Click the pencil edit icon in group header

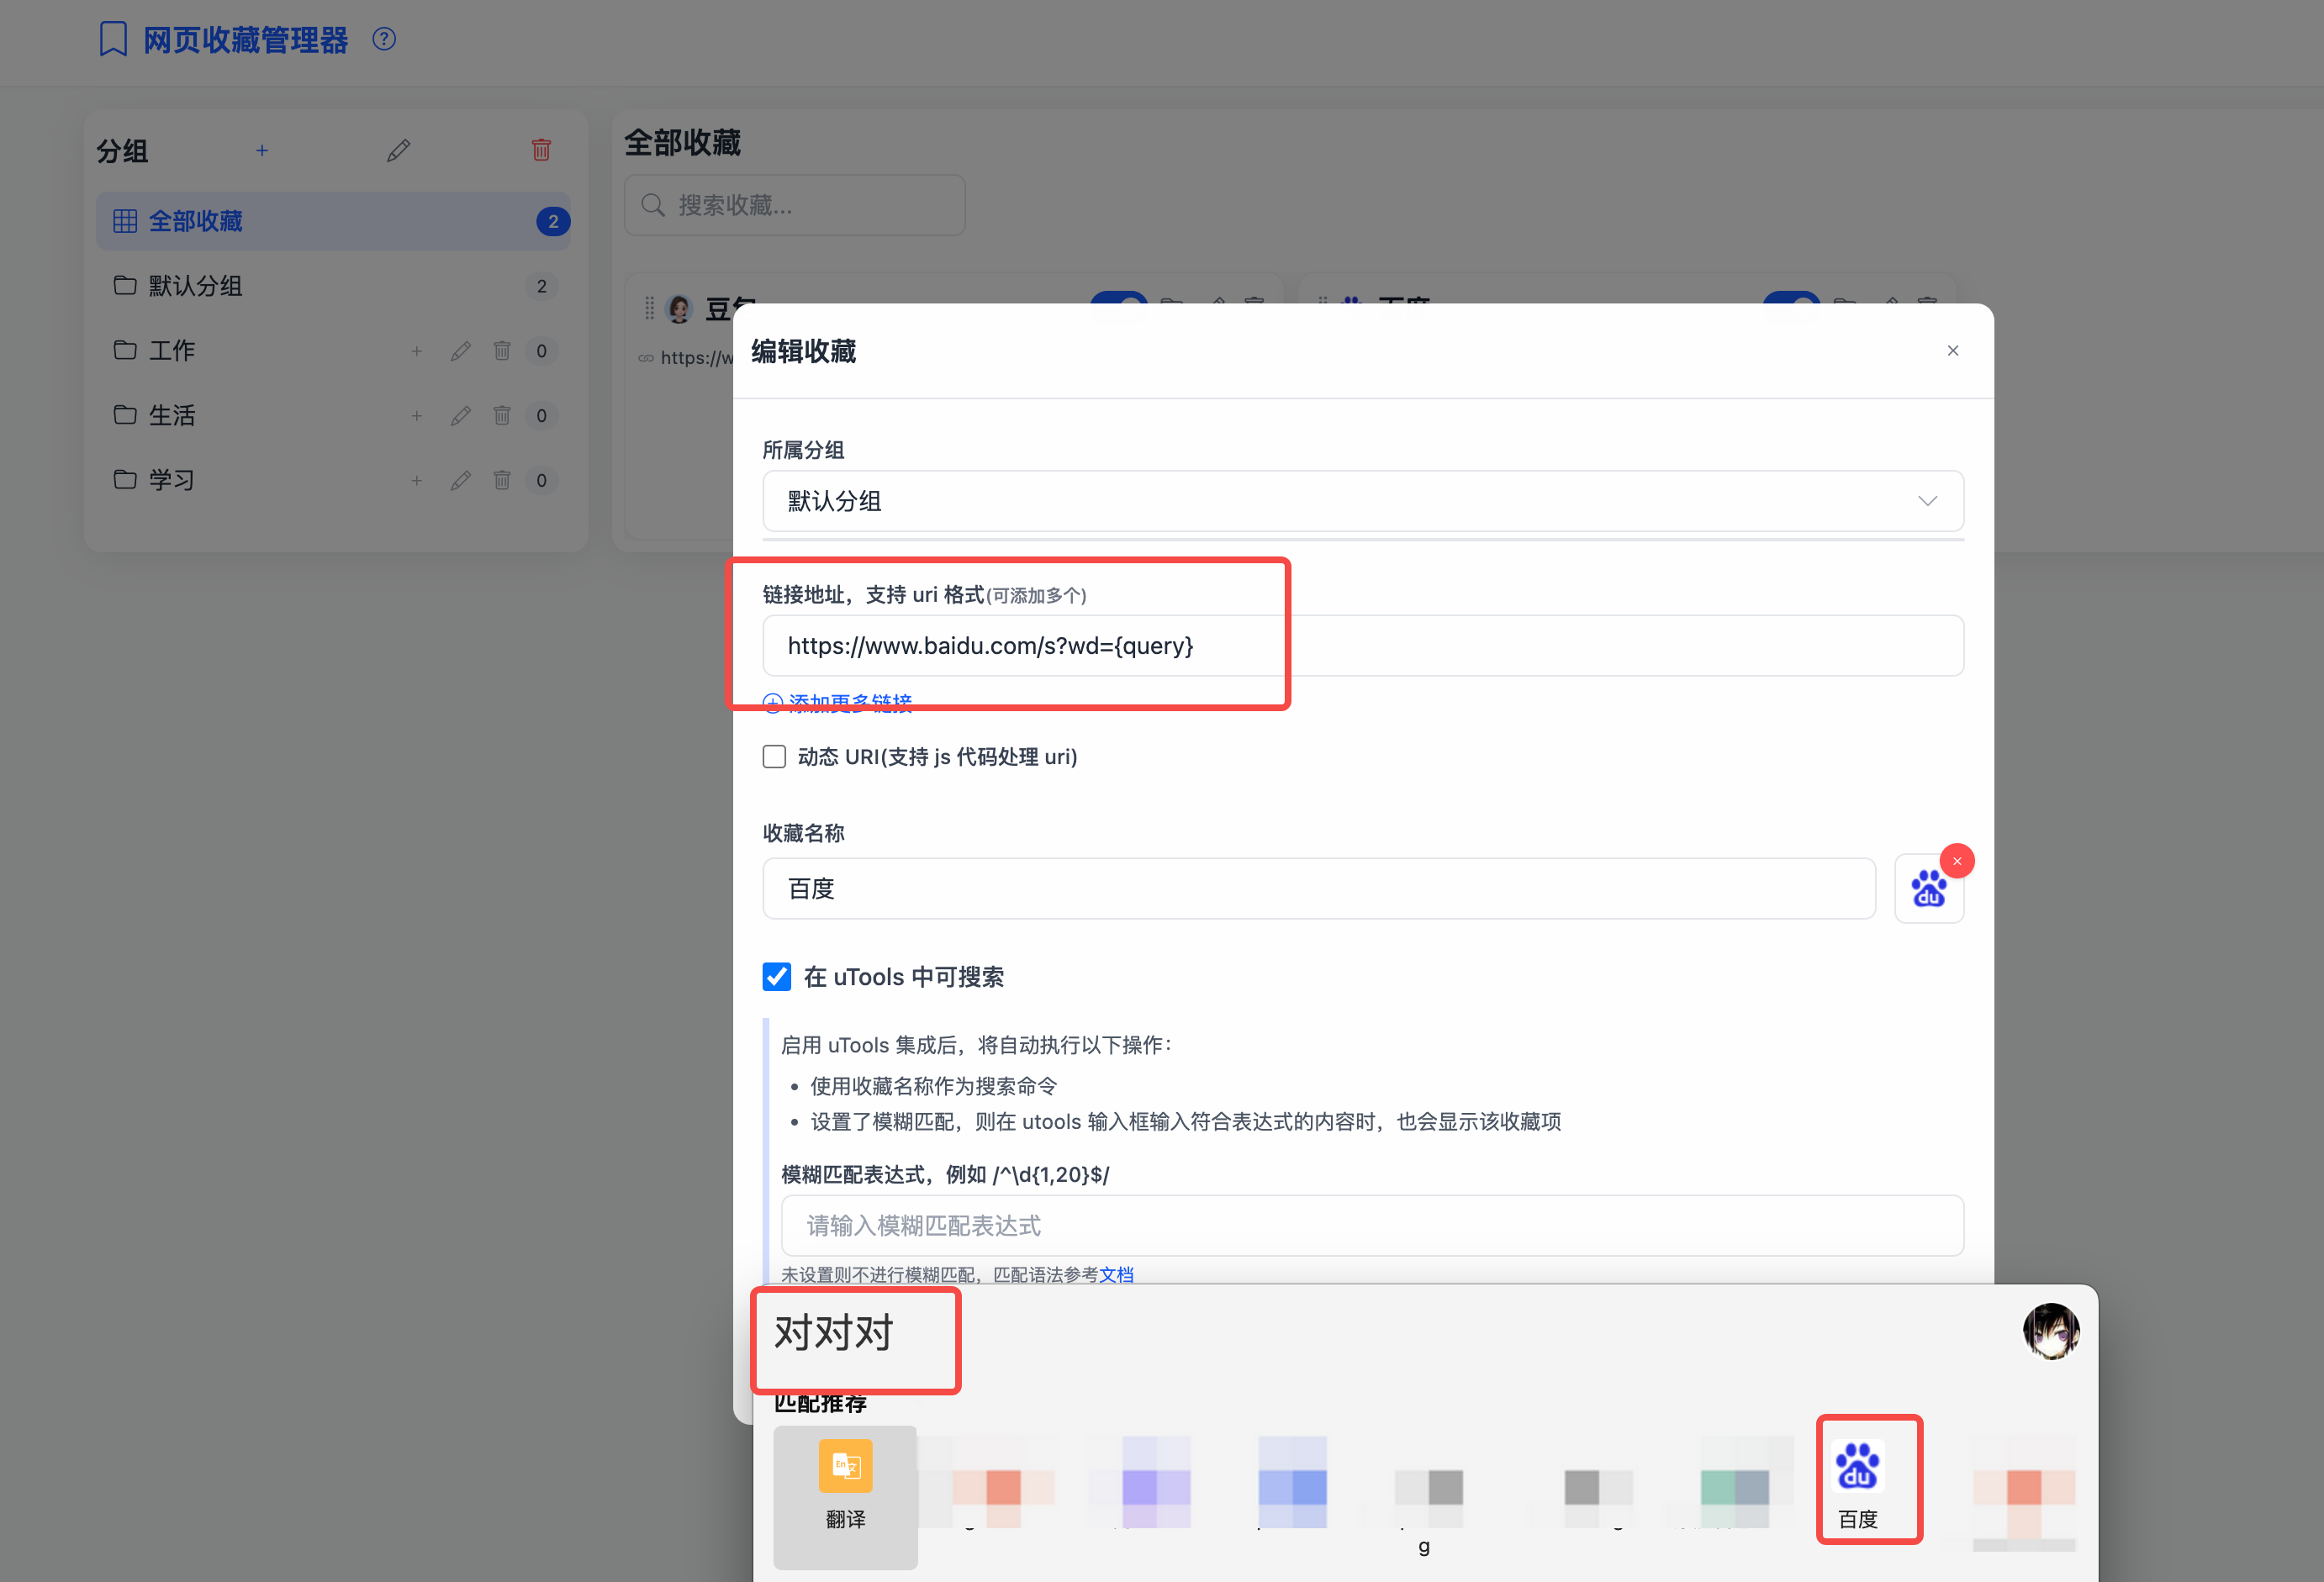pos(399,150)
